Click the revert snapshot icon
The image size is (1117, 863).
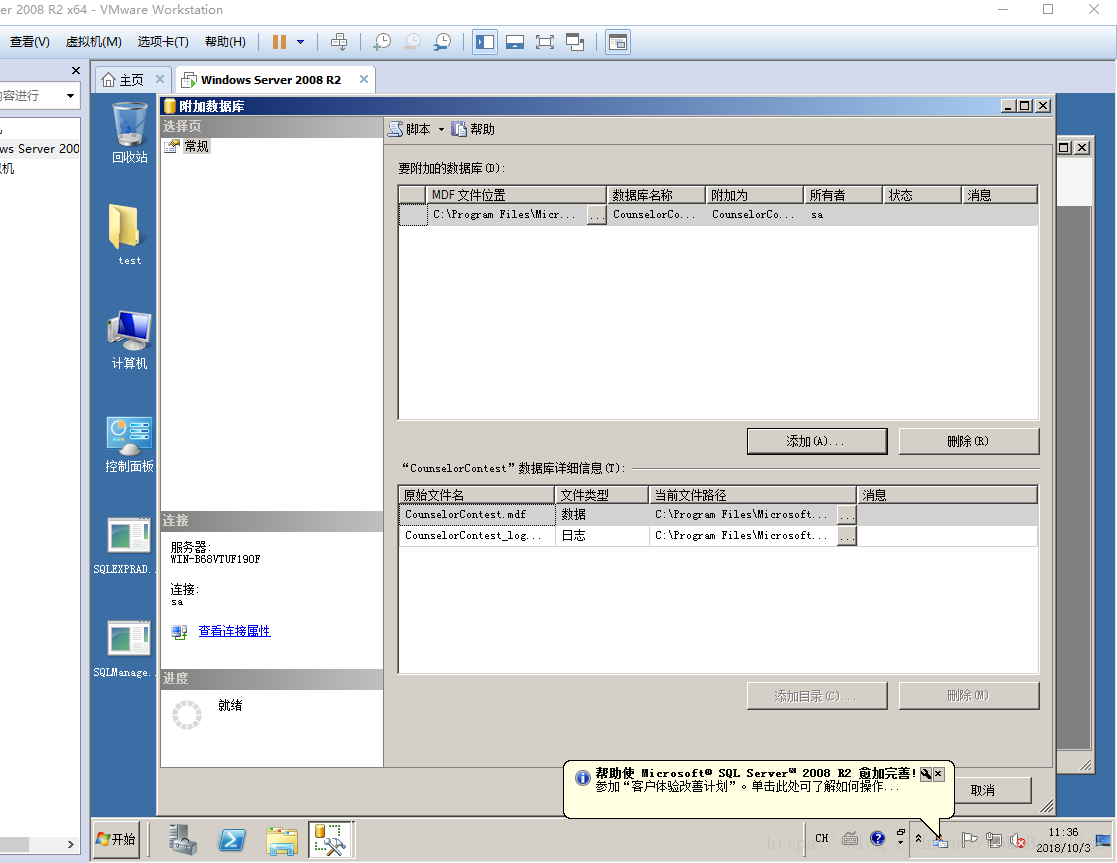[x=412, y=42]
